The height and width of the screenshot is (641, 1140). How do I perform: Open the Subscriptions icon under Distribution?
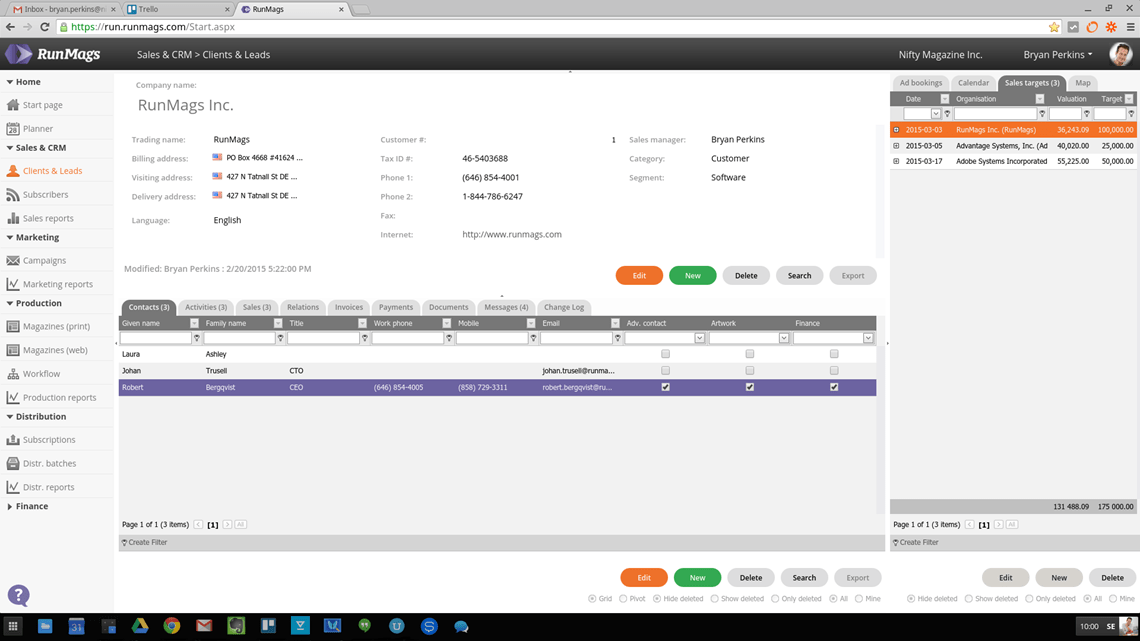(12, 440)
